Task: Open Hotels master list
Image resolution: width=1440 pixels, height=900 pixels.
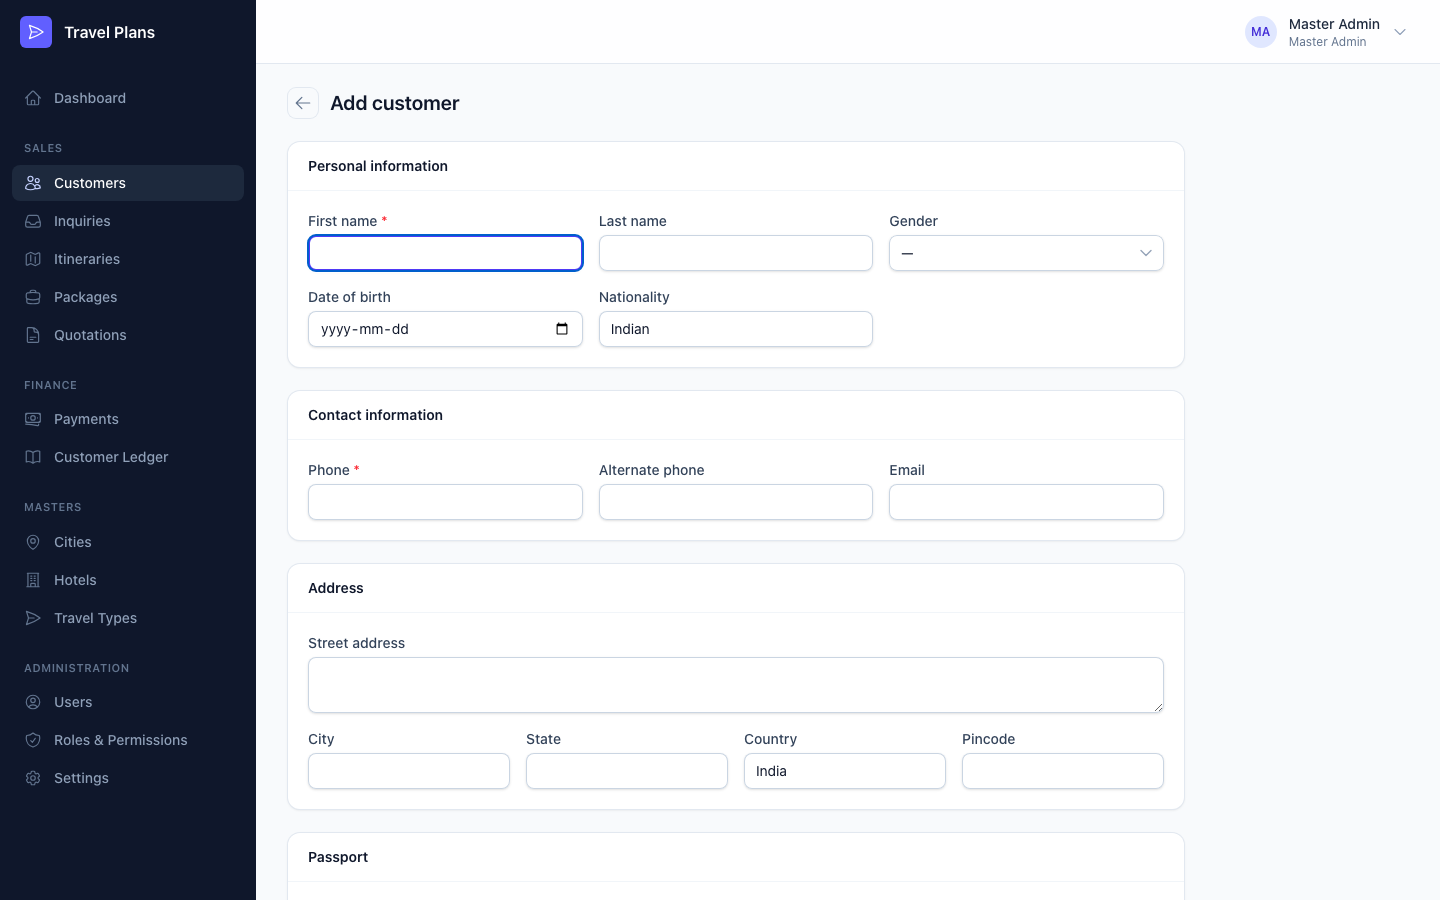Action: (x=128, y=580)
